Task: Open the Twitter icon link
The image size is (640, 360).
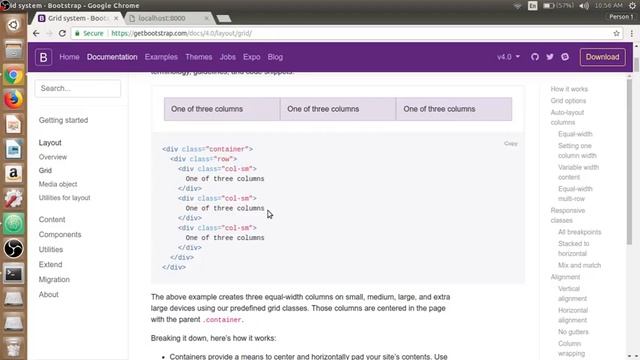Action: tap(550, 57)
